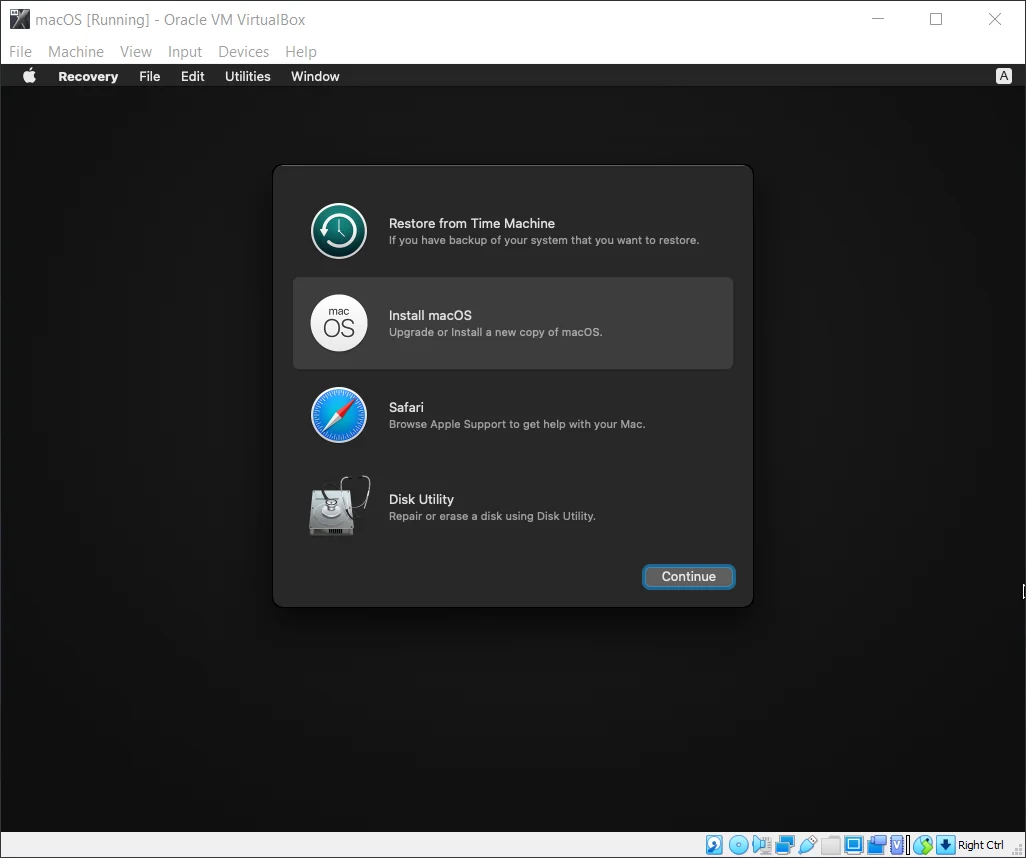Click the Continue button
The image size is (1026, 858).
[x=688, y=577]
